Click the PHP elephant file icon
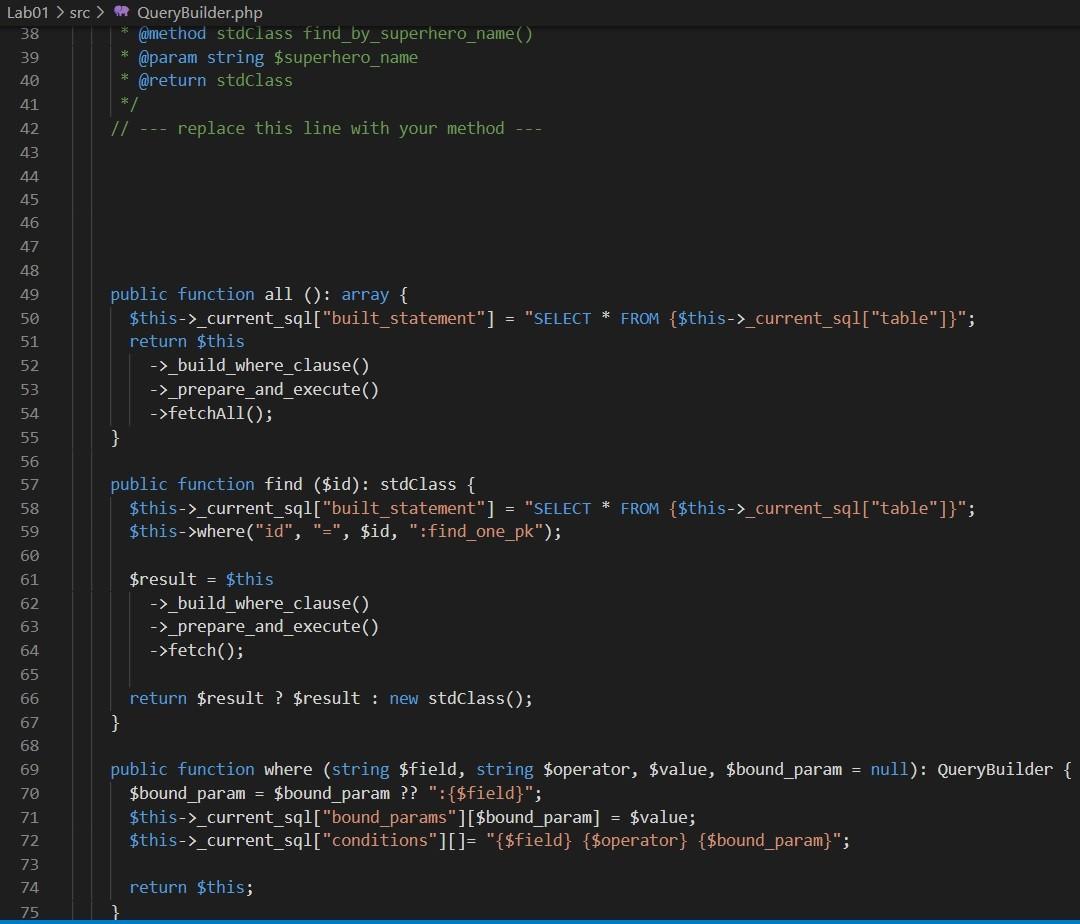 121,12
